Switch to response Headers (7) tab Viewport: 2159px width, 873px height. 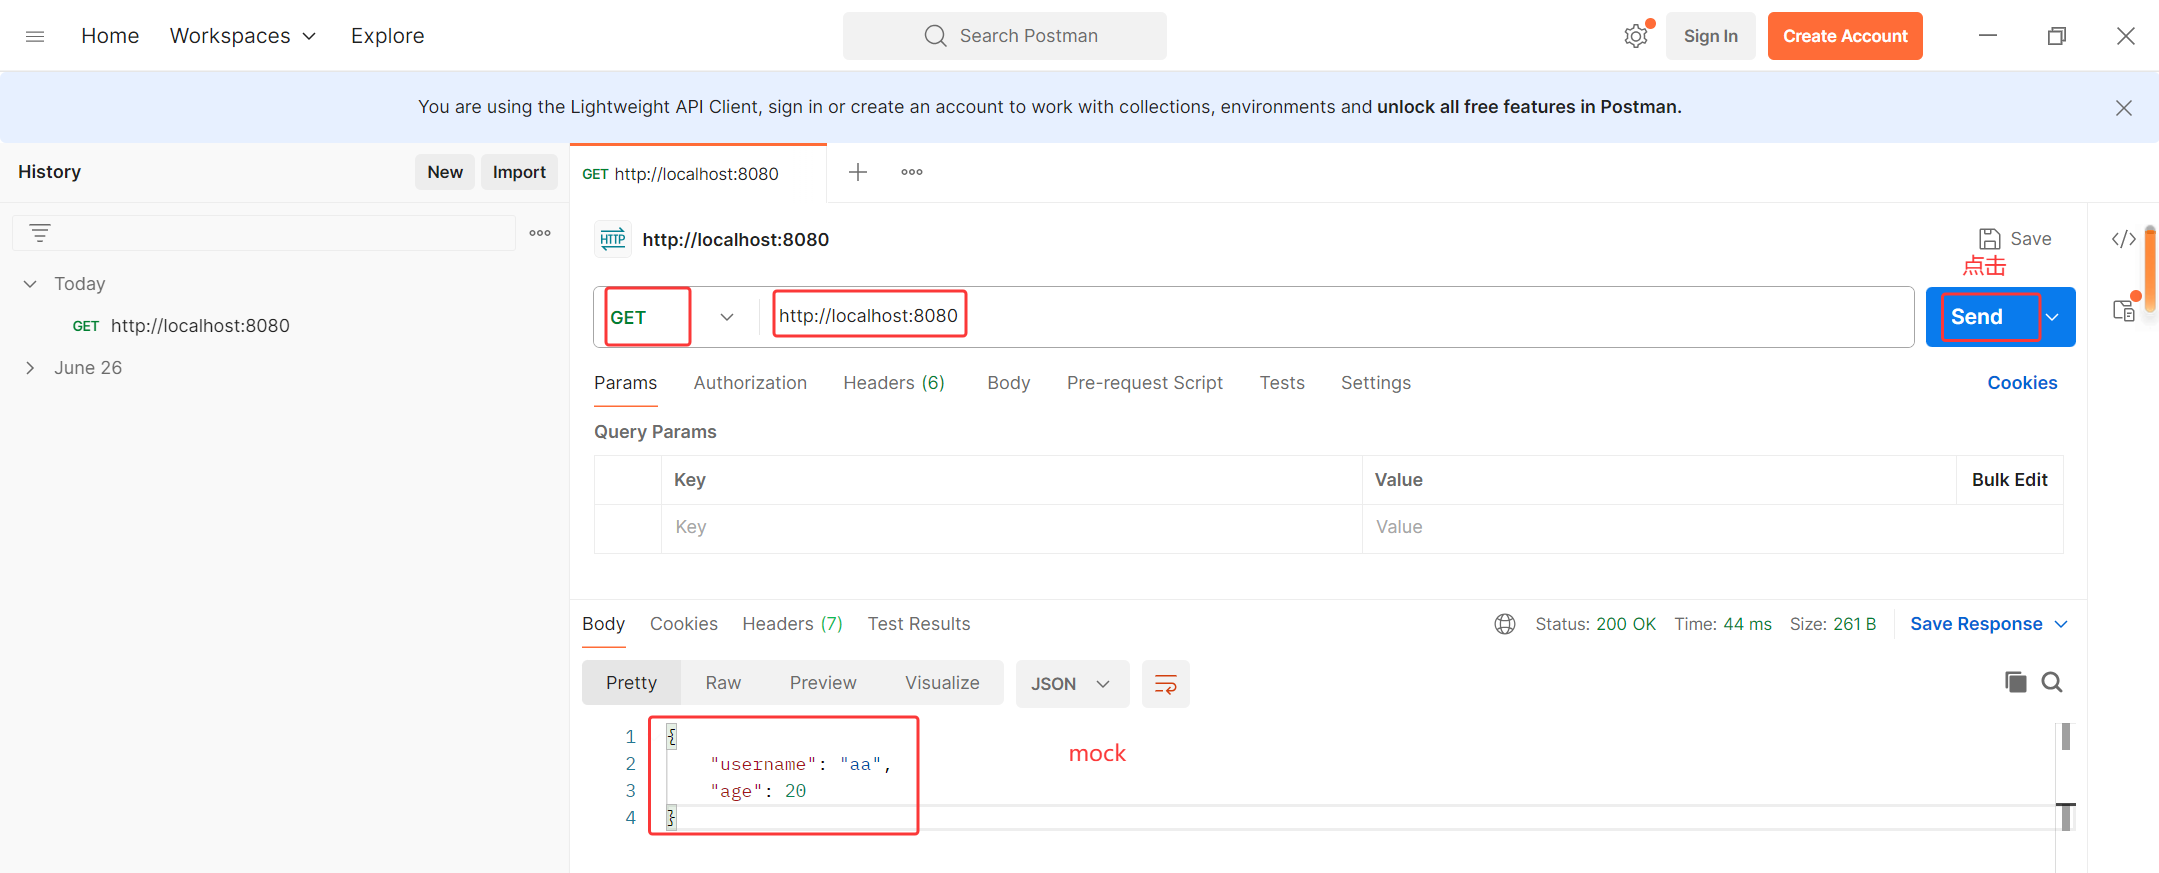[792, 624]
